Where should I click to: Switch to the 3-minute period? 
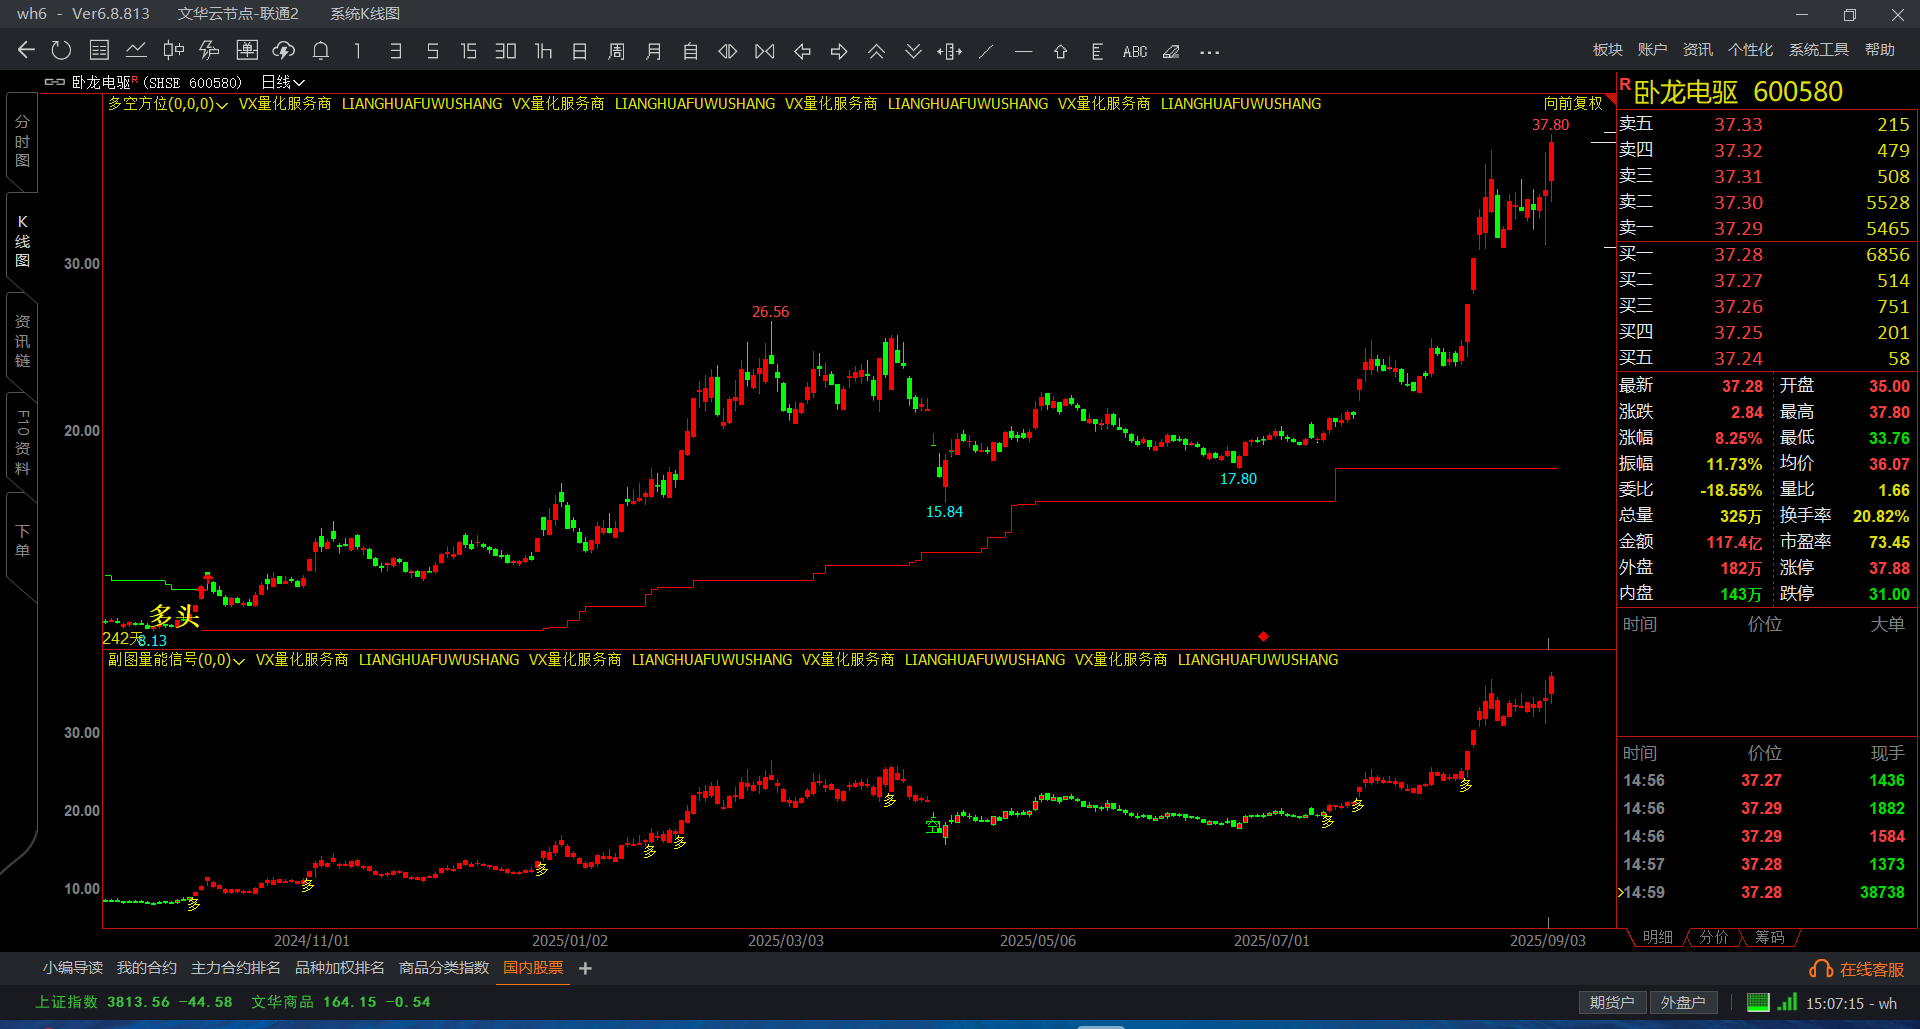click(x=396, y=51)
